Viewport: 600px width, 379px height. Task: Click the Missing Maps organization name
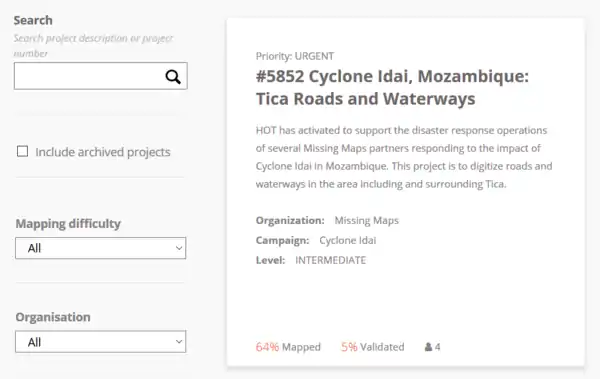pos(367,221)
